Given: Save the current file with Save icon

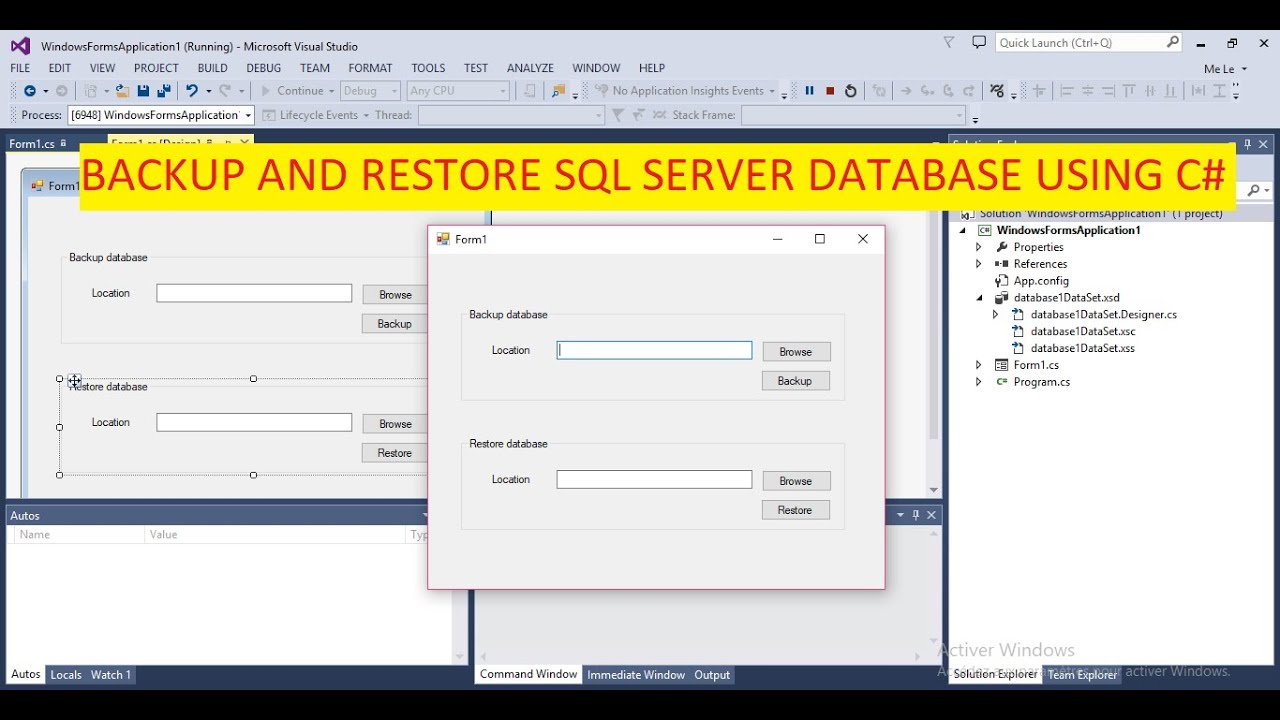Looking at the screenshot, I should 143,91.
